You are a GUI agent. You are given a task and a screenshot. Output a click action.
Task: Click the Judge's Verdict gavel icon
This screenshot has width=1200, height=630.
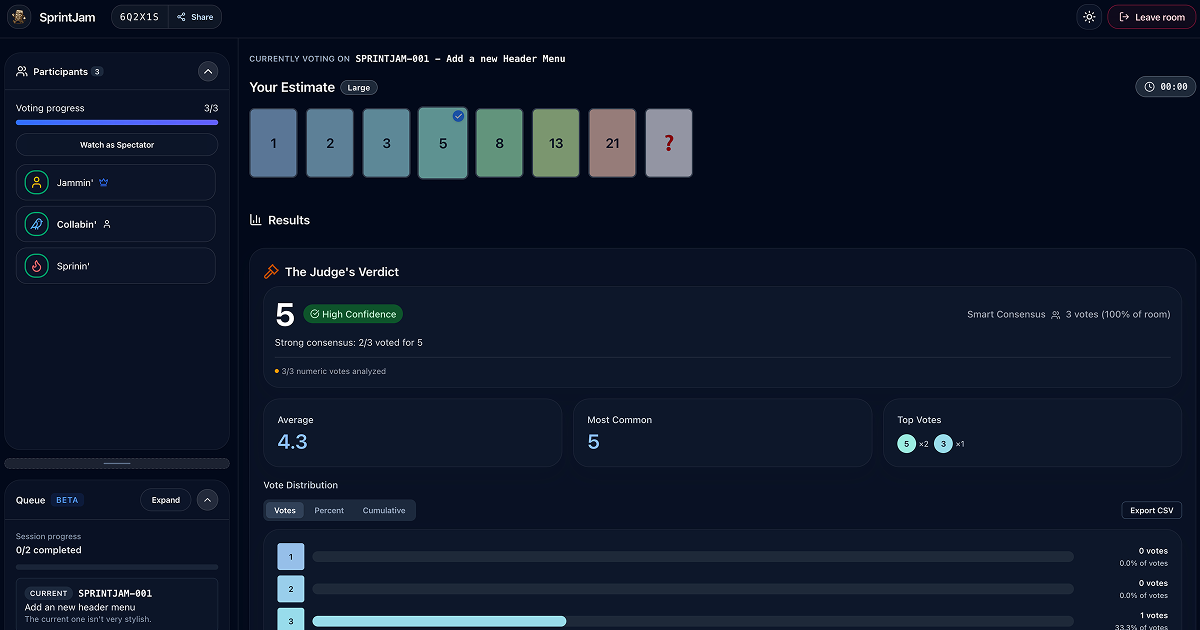coord(271,272)
